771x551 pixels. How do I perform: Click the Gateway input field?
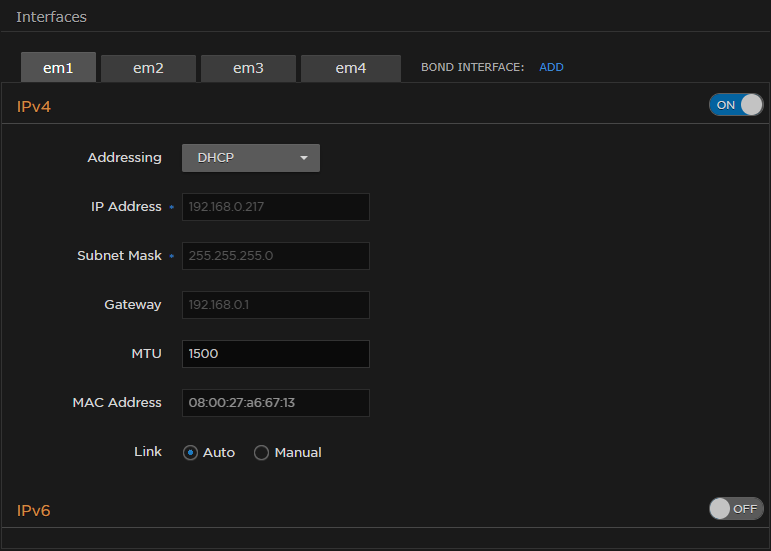pos(276,305)
